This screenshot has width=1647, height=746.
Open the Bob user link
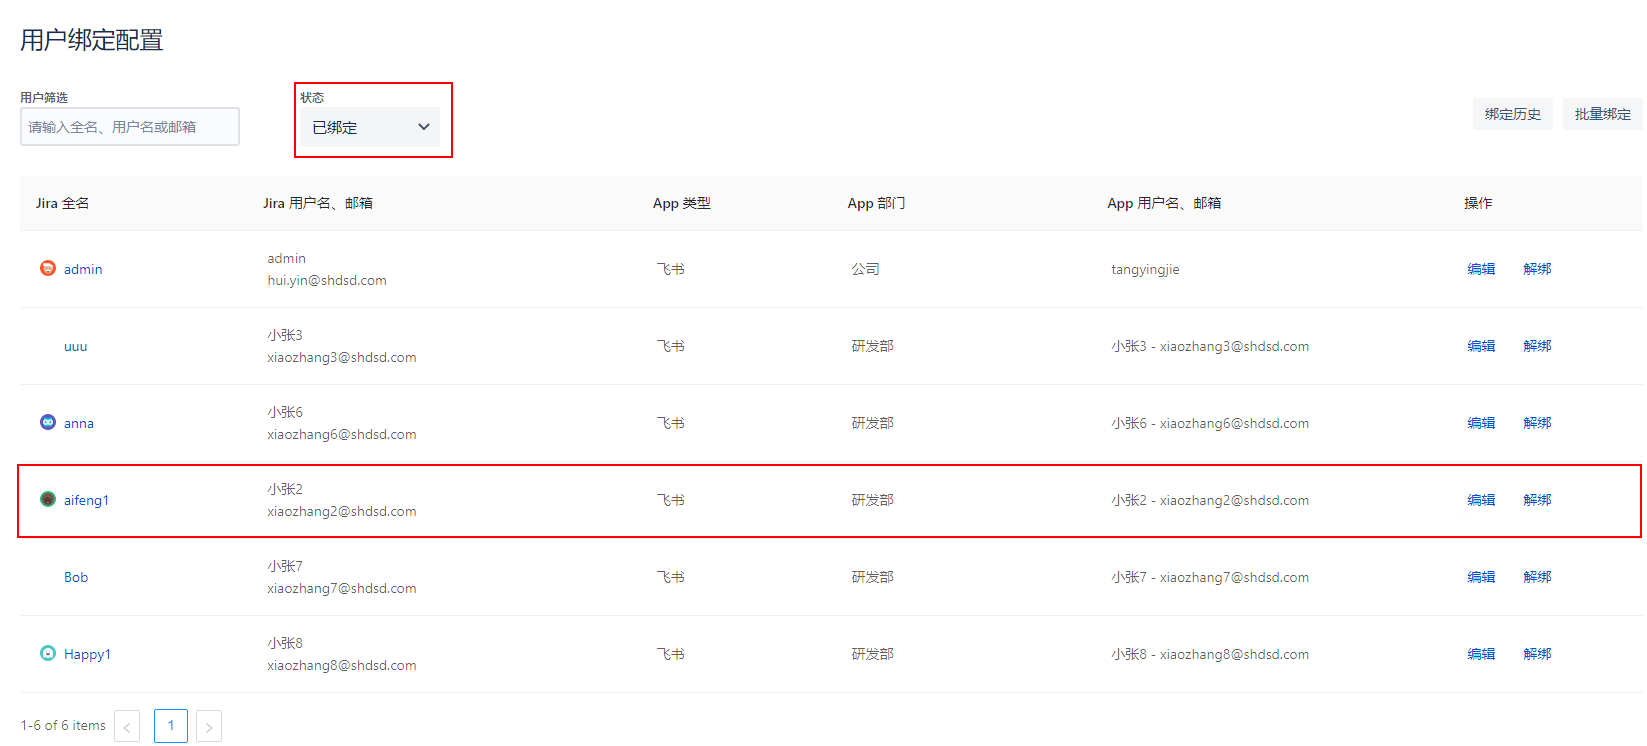[x=76, y=577]
